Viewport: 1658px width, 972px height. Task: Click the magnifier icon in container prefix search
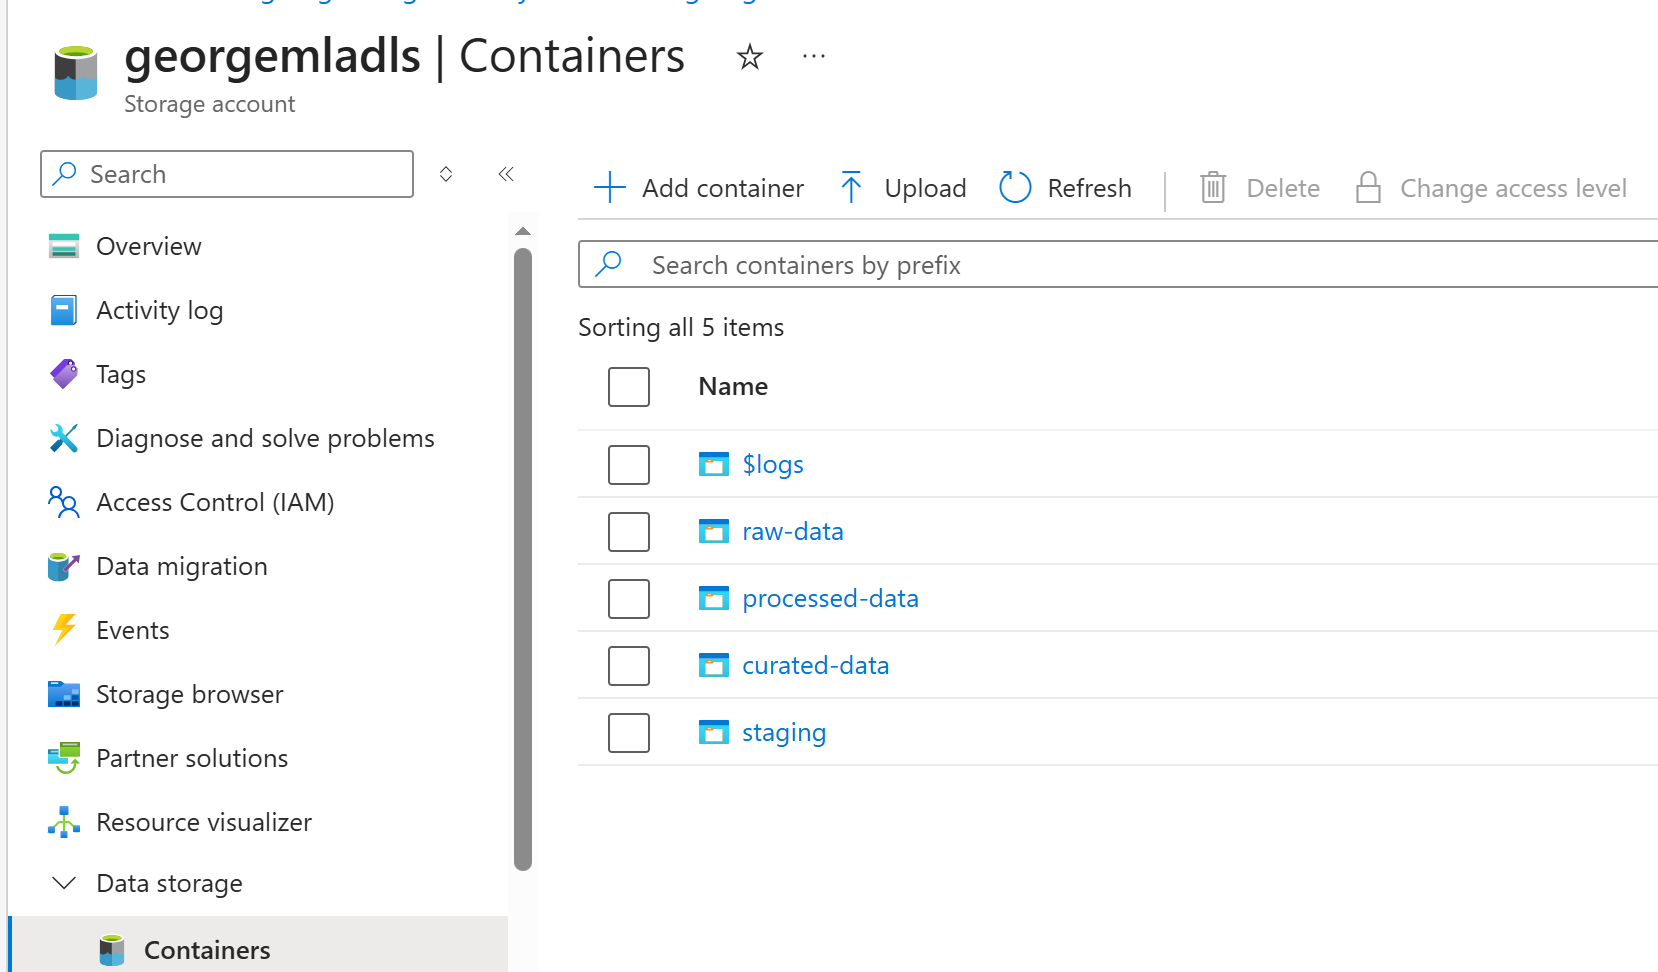point(608,264)
